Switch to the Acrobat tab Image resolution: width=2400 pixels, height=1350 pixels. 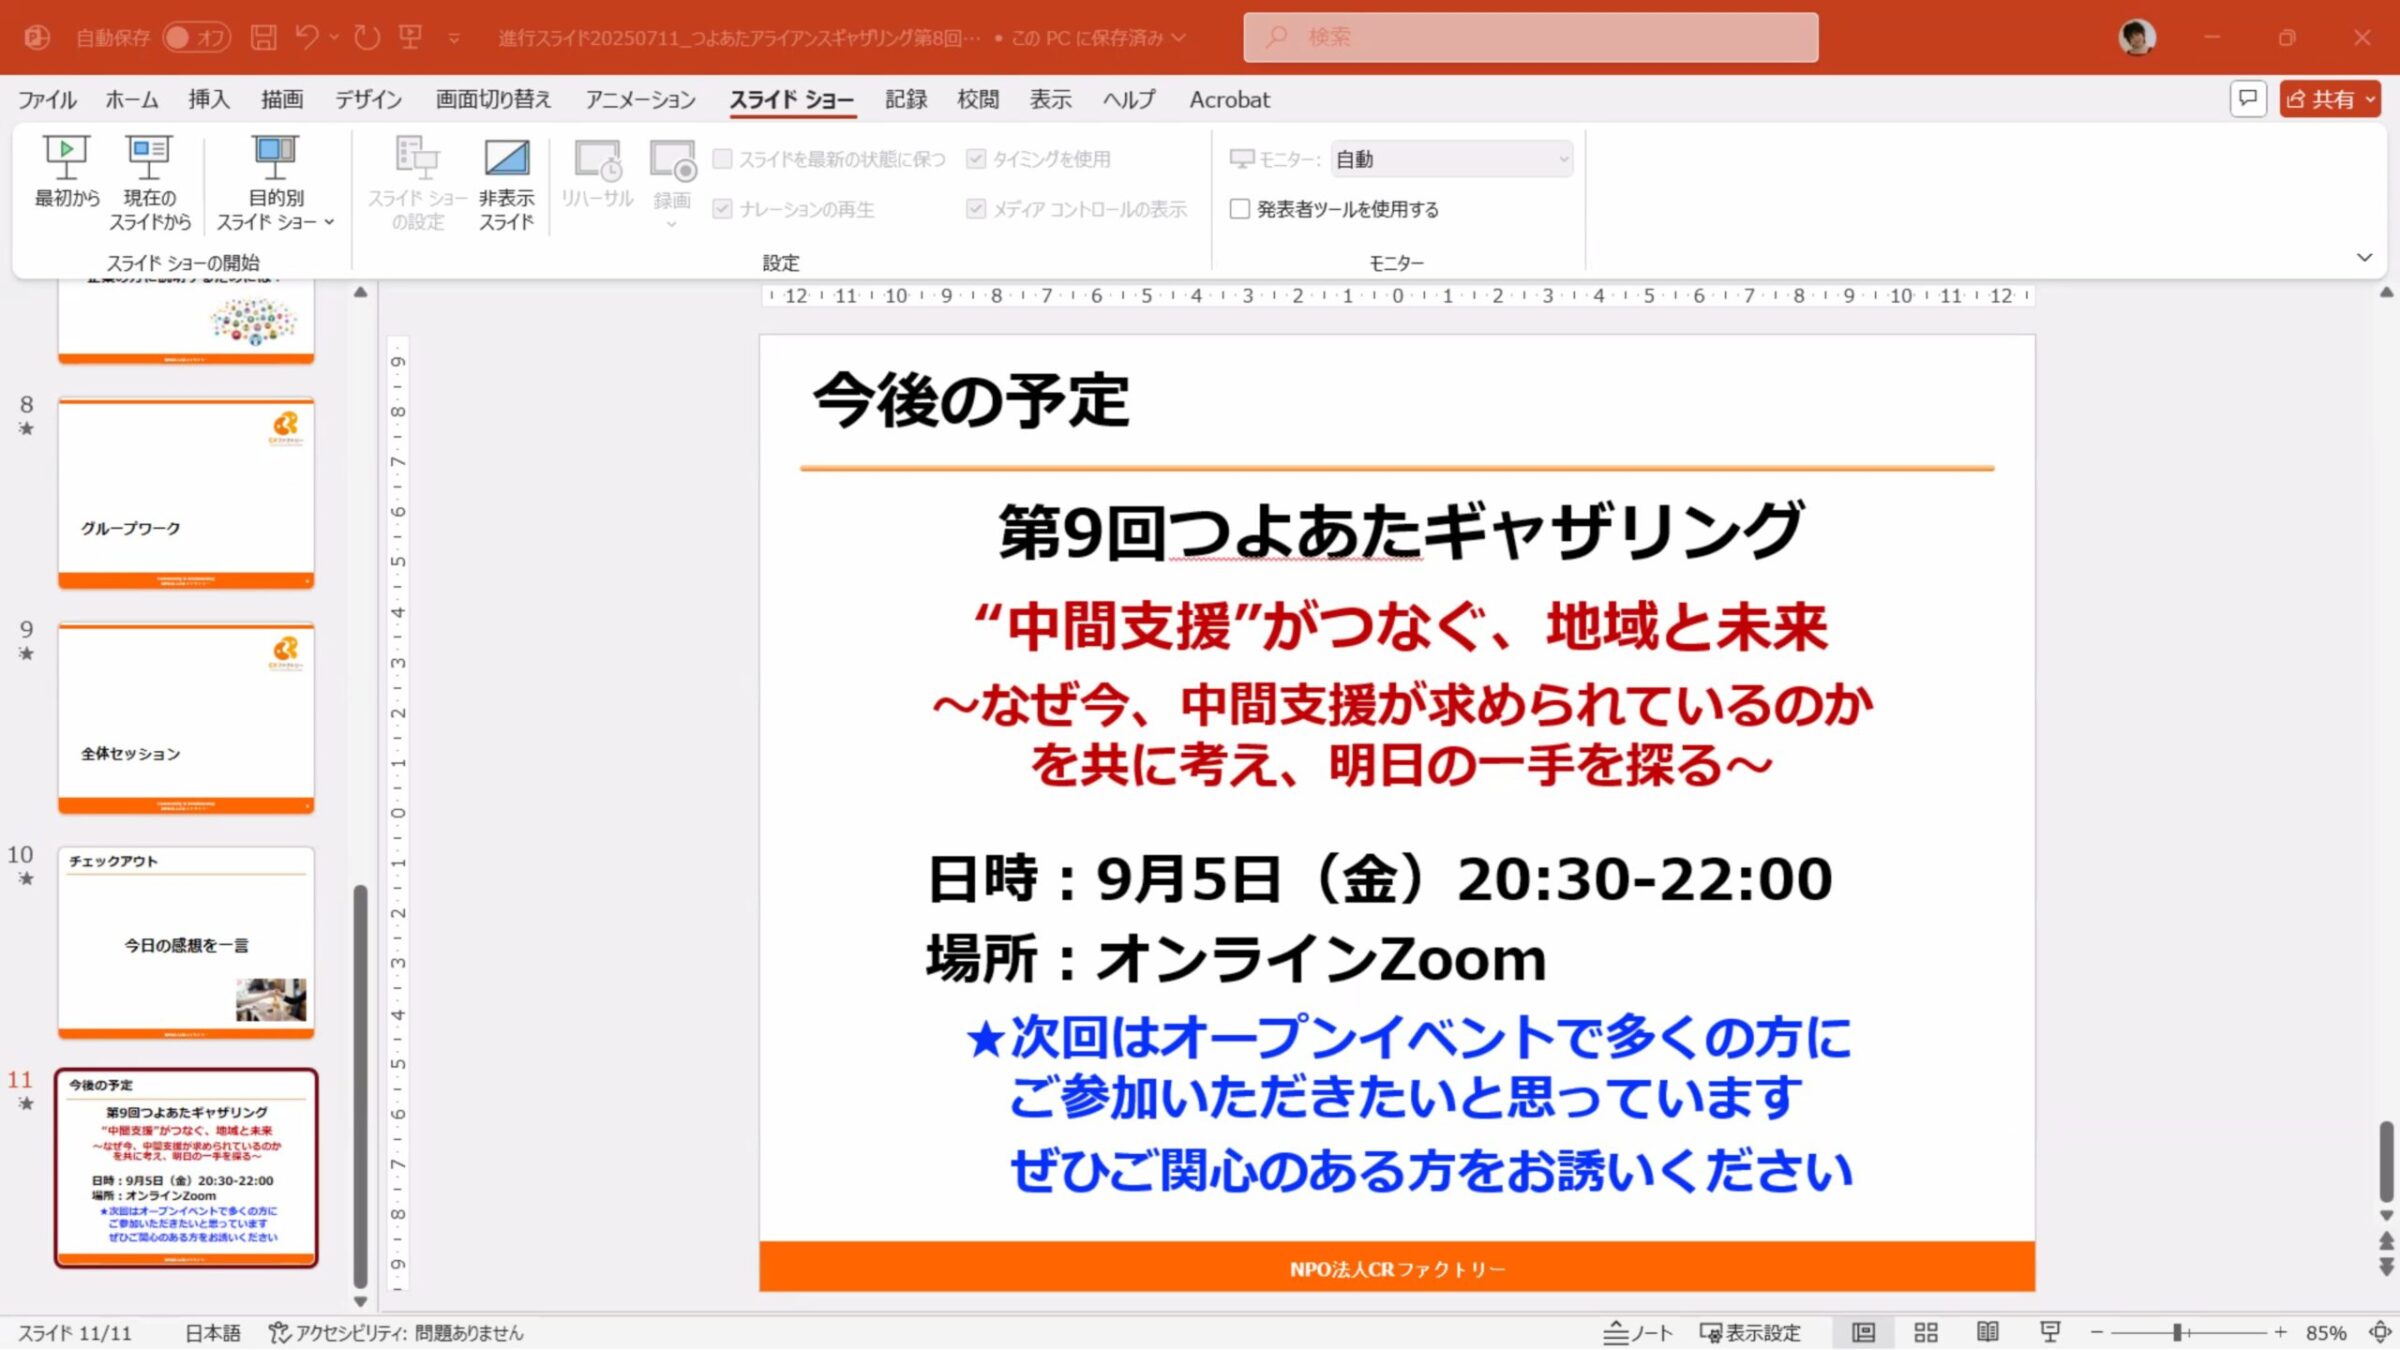coord(1229,99)
